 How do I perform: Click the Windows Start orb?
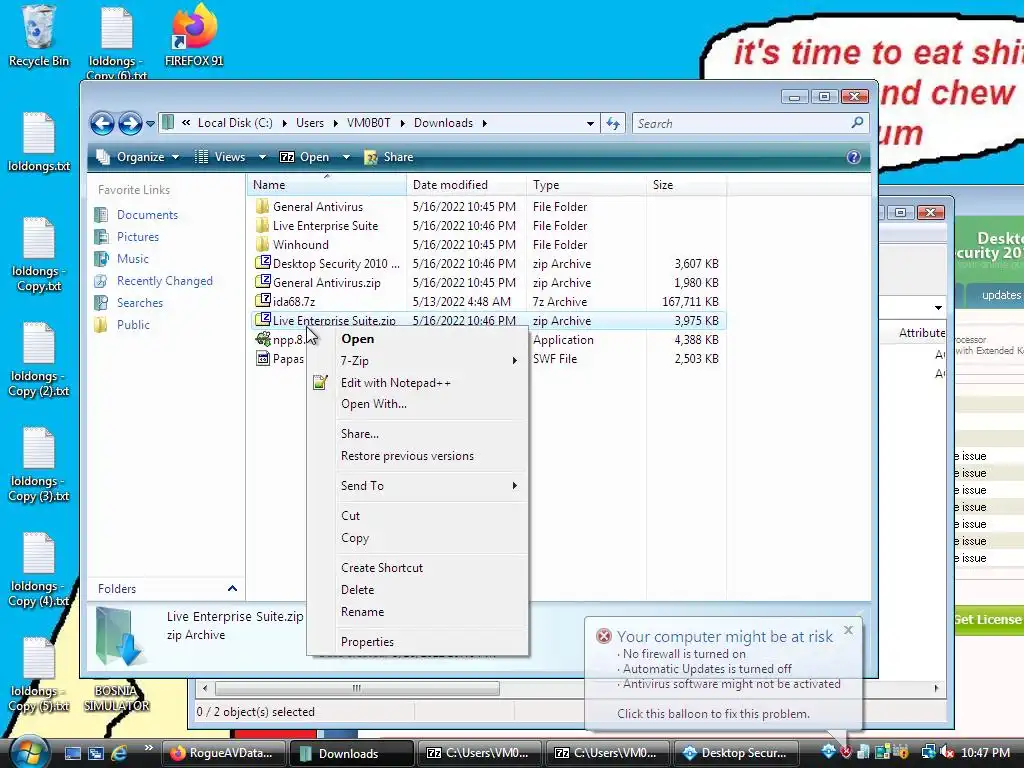pos(29,752)
